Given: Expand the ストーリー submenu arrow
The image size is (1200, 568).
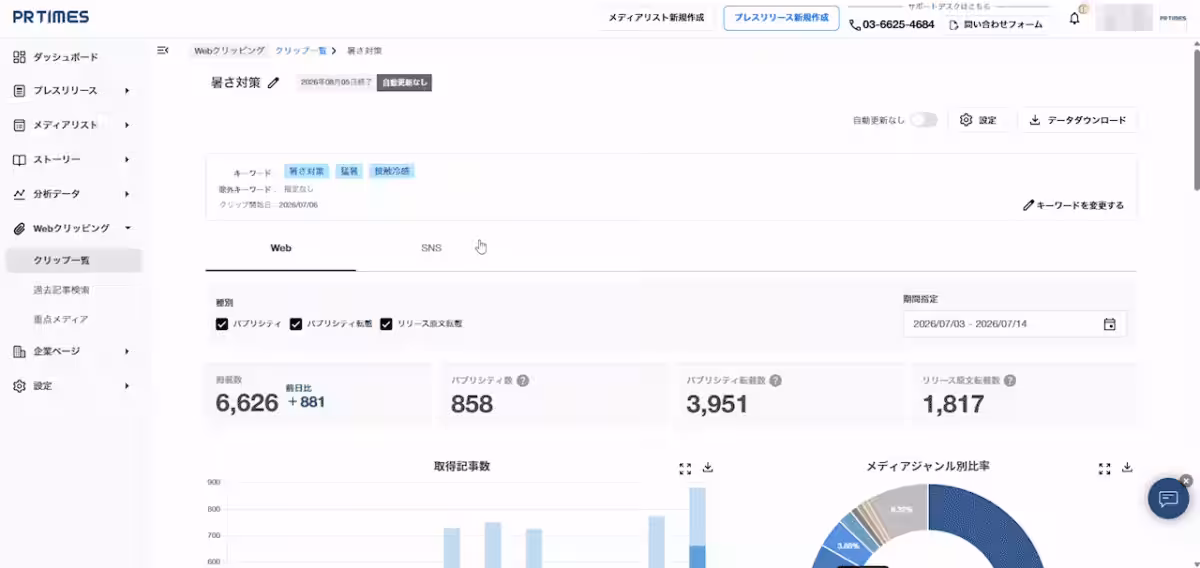Looking at the screenshot, I should click(x=127, y=159).
